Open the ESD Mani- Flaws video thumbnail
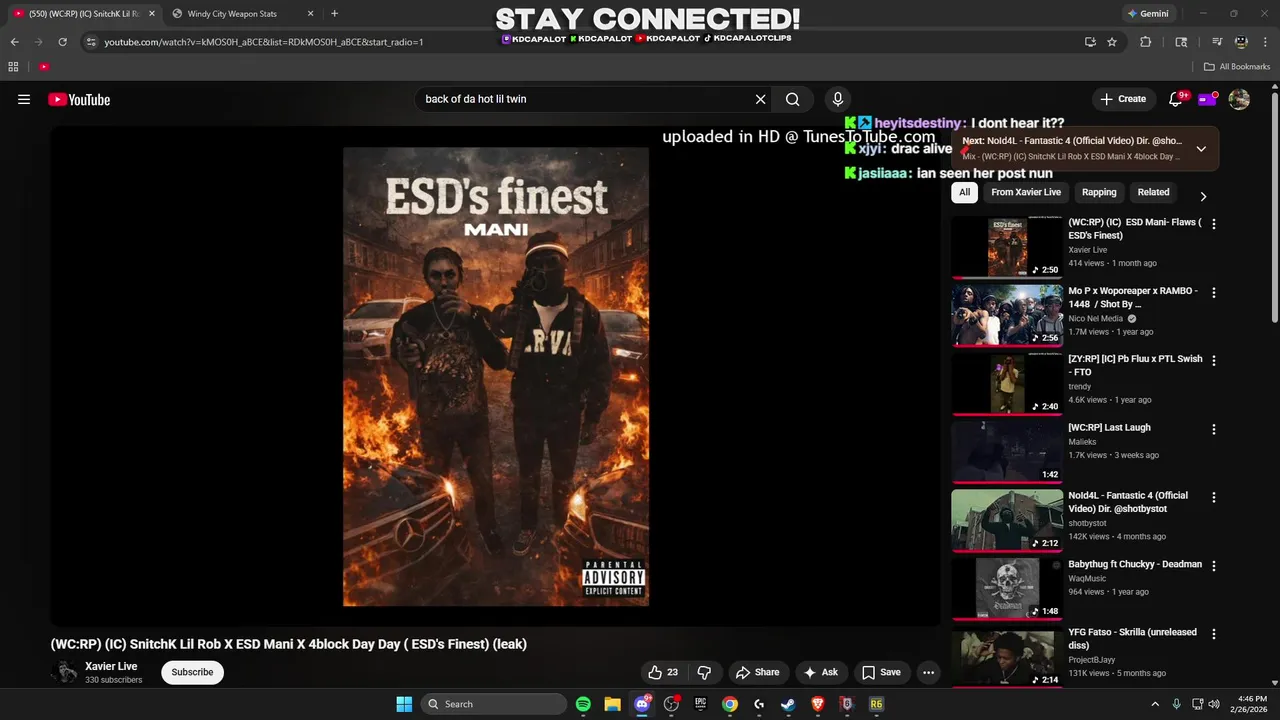Image resolution: width=1280 pixels, height=720 pixels. tap(1007, 247)
